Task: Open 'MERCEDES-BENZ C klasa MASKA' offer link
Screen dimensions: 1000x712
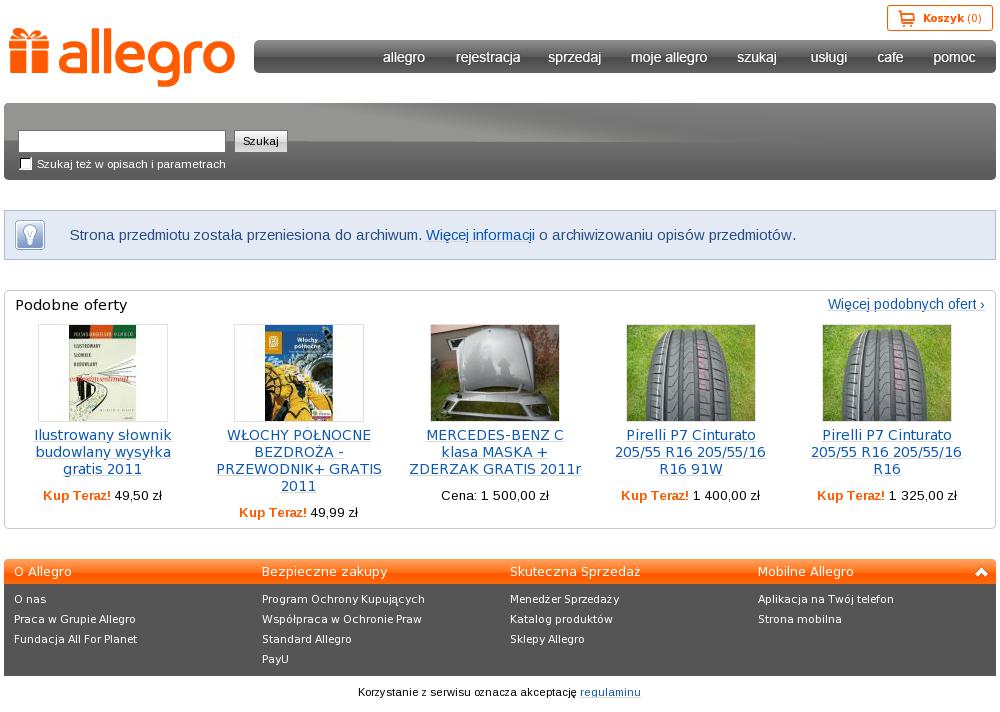Action: [495, 452]
